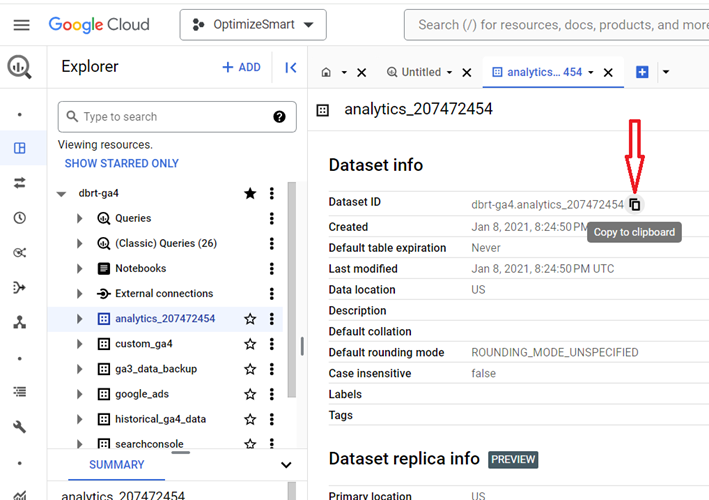Screen dimensions: 709x500
Task: Open the main navigation hamburger menu
Action: tap(21, 25)
